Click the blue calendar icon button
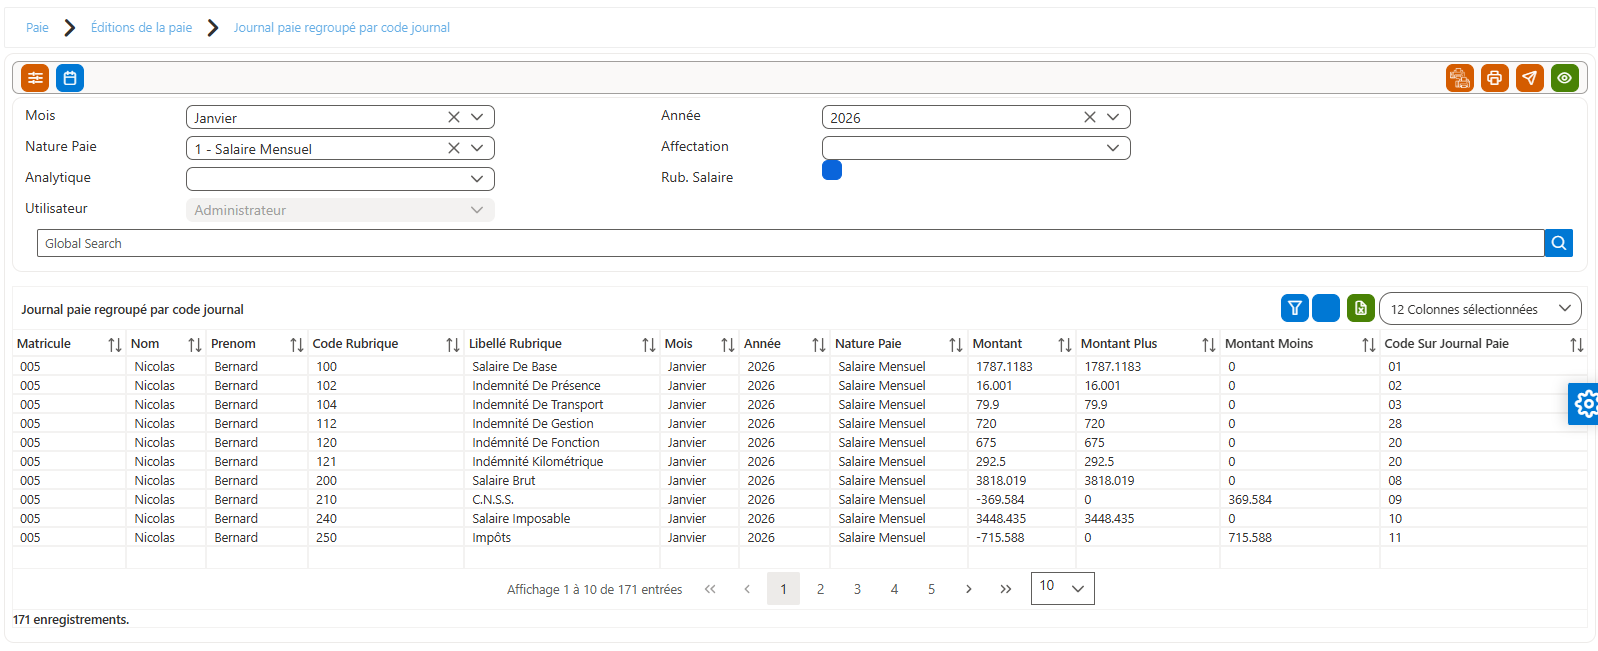Image resolution: width=1598 pixels, height=651 pixels. (x=70, y=78)
